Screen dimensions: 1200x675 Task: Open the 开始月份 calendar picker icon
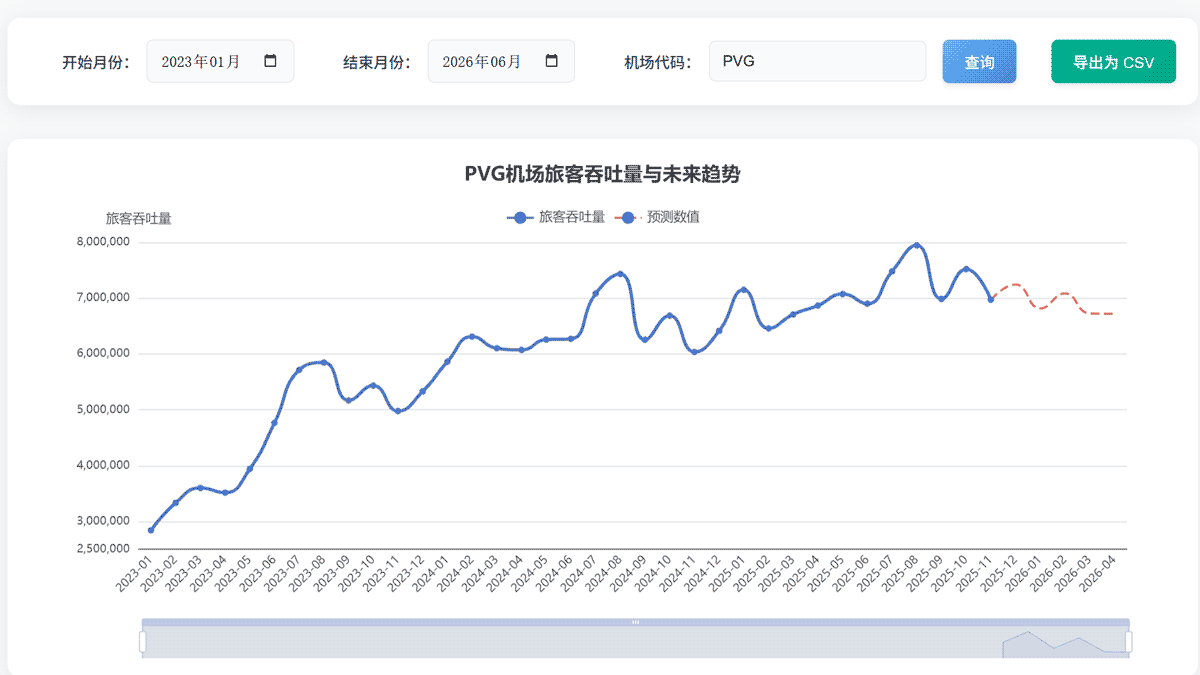(x=270, y=61)
